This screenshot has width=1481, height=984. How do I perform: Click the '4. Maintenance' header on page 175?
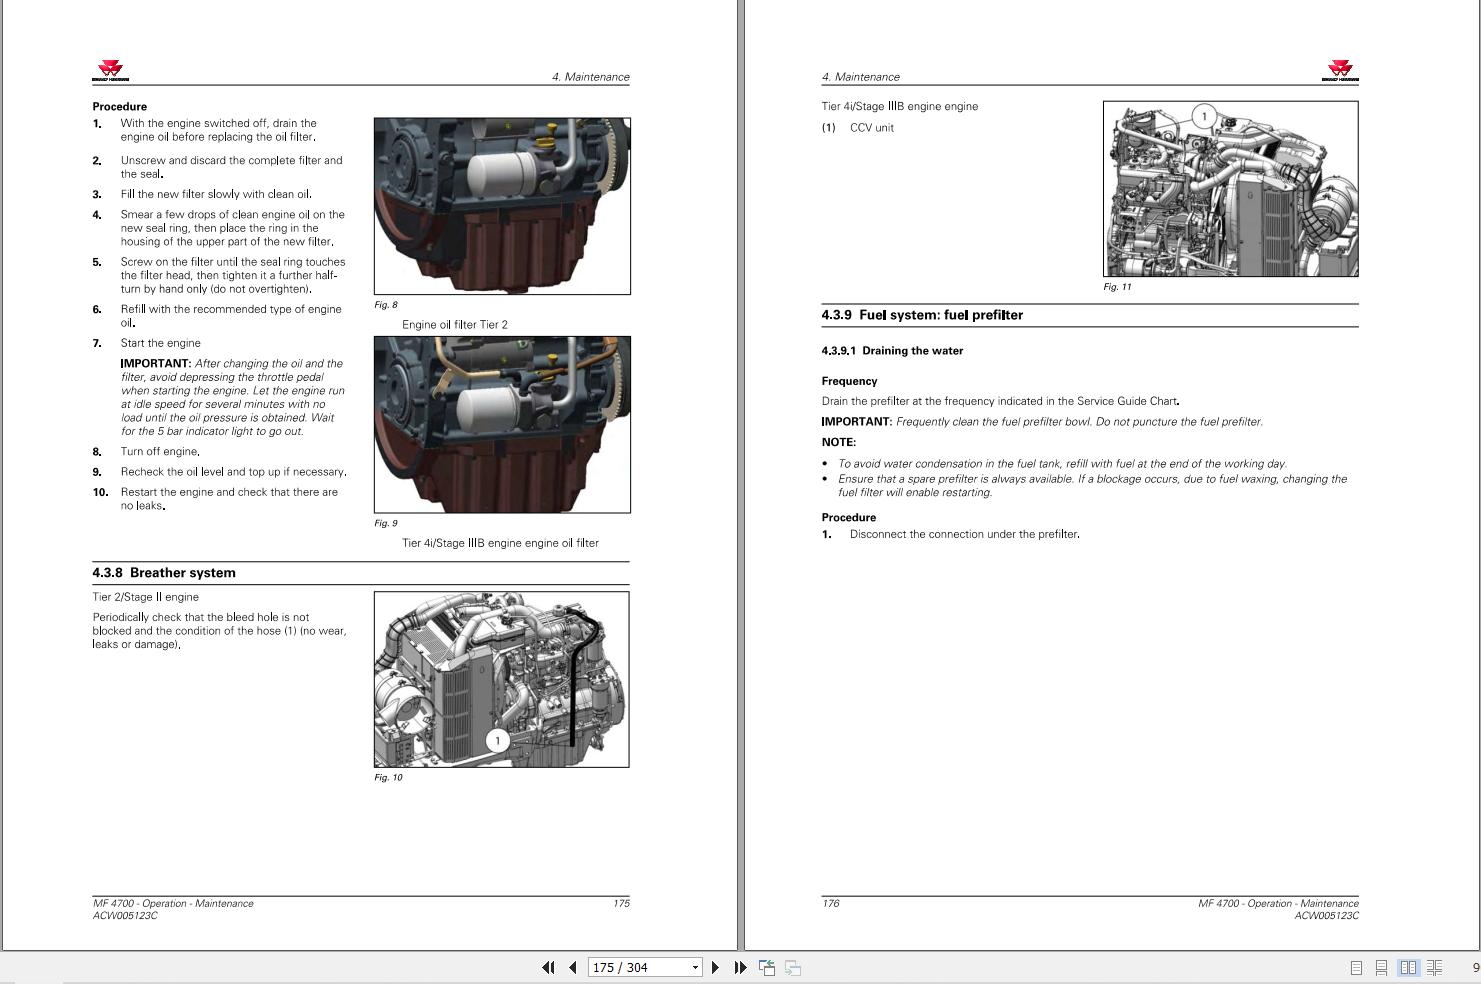tap(591, 77)
